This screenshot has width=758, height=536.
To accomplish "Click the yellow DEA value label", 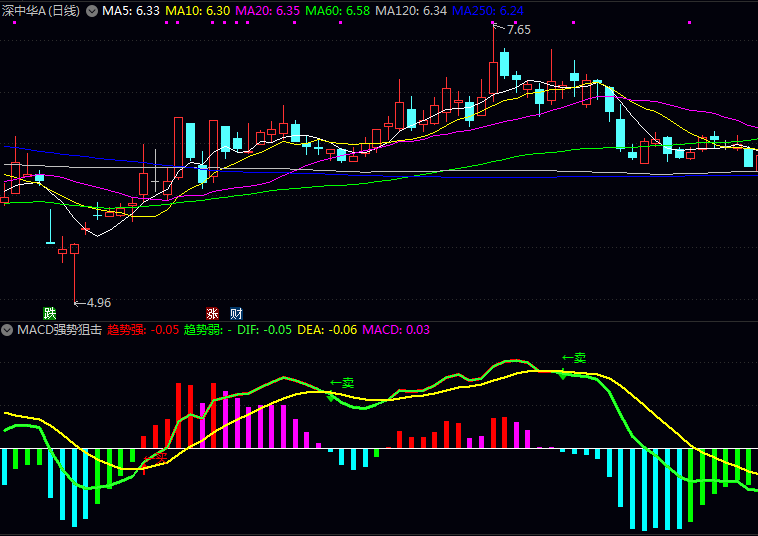I will click(x=327, y=329).
